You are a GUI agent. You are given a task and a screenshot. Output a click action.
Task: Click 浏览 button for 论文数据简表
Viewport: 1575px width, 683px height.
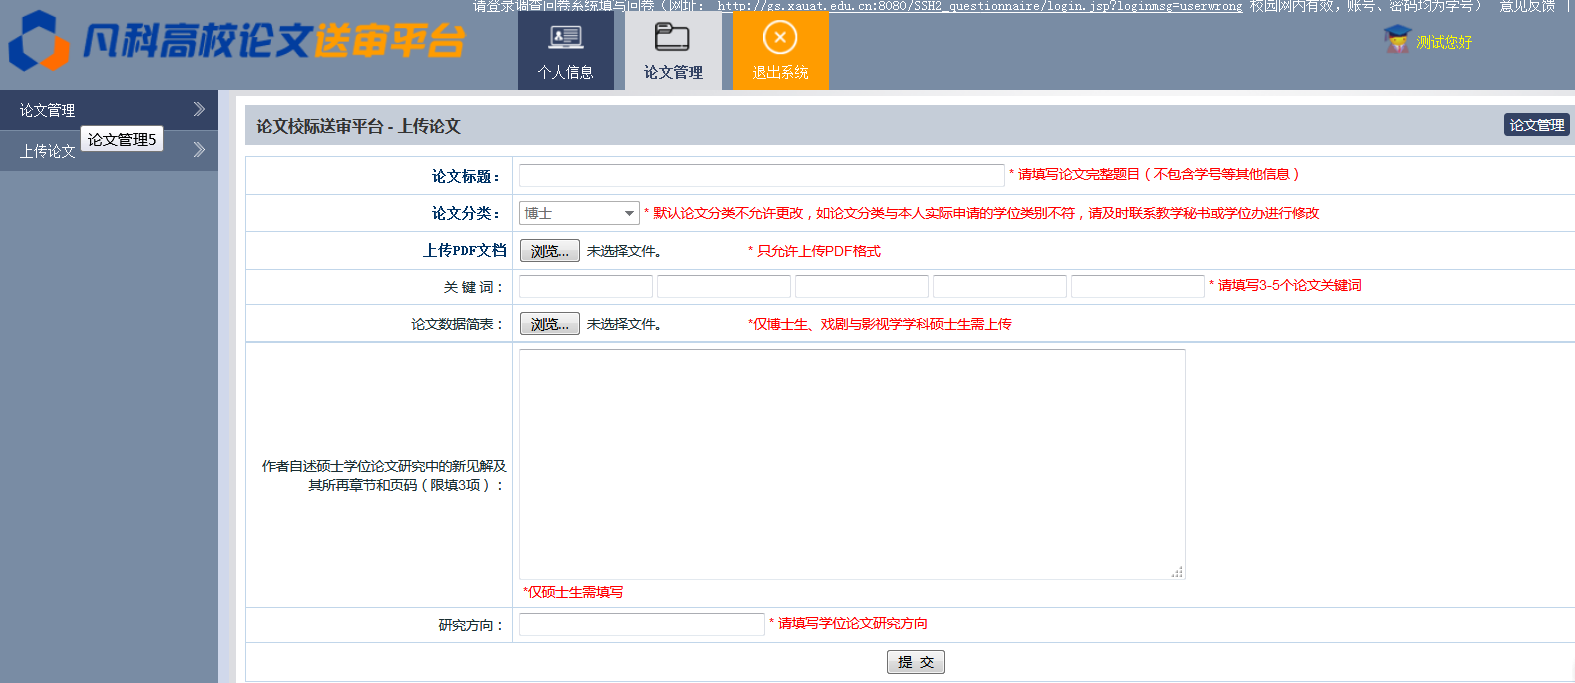coord(549,324)
